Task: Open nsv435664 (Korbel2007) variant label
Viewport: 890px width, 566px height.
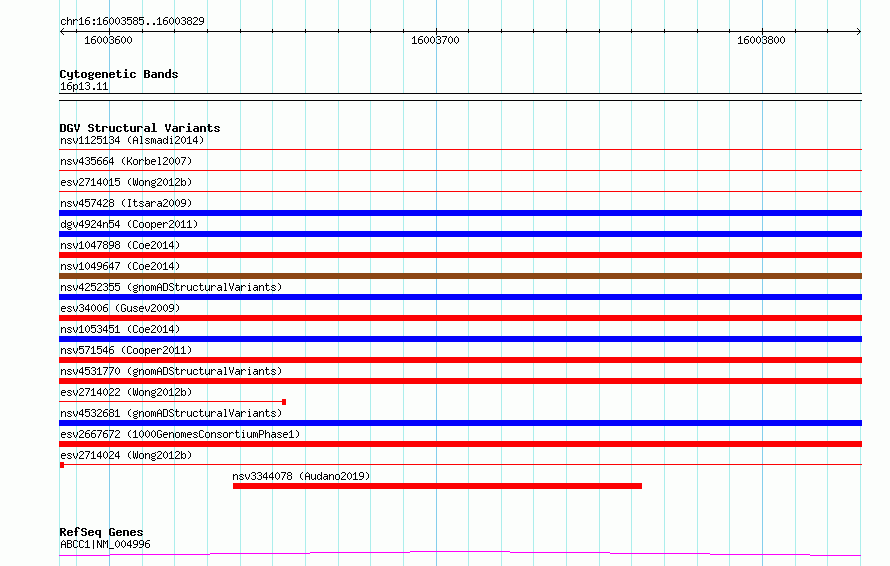Action: [x=126, y=161]
